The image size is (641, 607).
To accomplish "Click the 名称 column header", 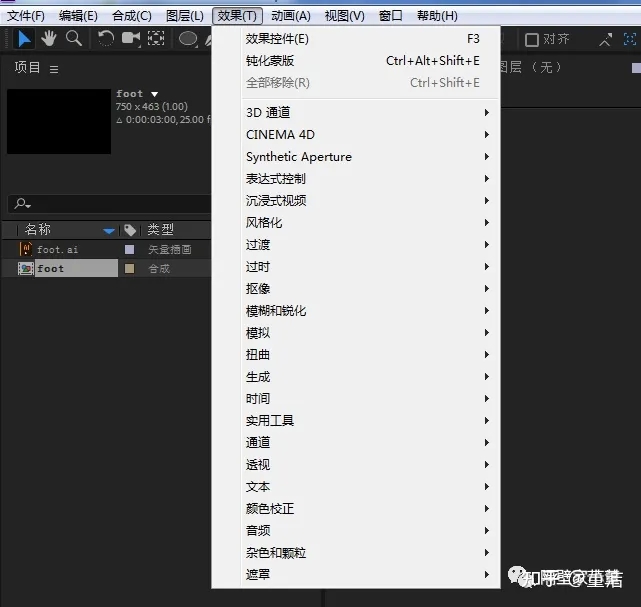I will pyautogui.click(x=38, y=230).
